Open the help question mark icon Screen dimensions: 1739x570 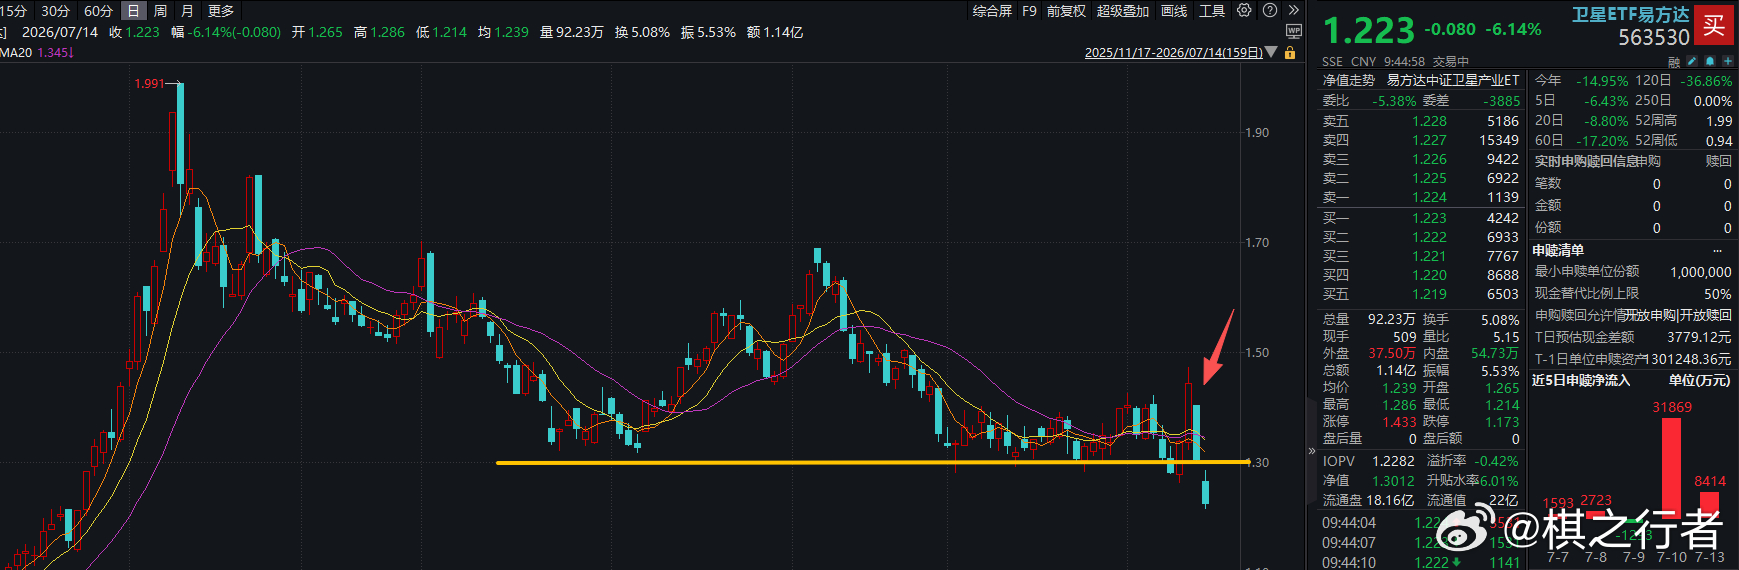click(1270, 10)
